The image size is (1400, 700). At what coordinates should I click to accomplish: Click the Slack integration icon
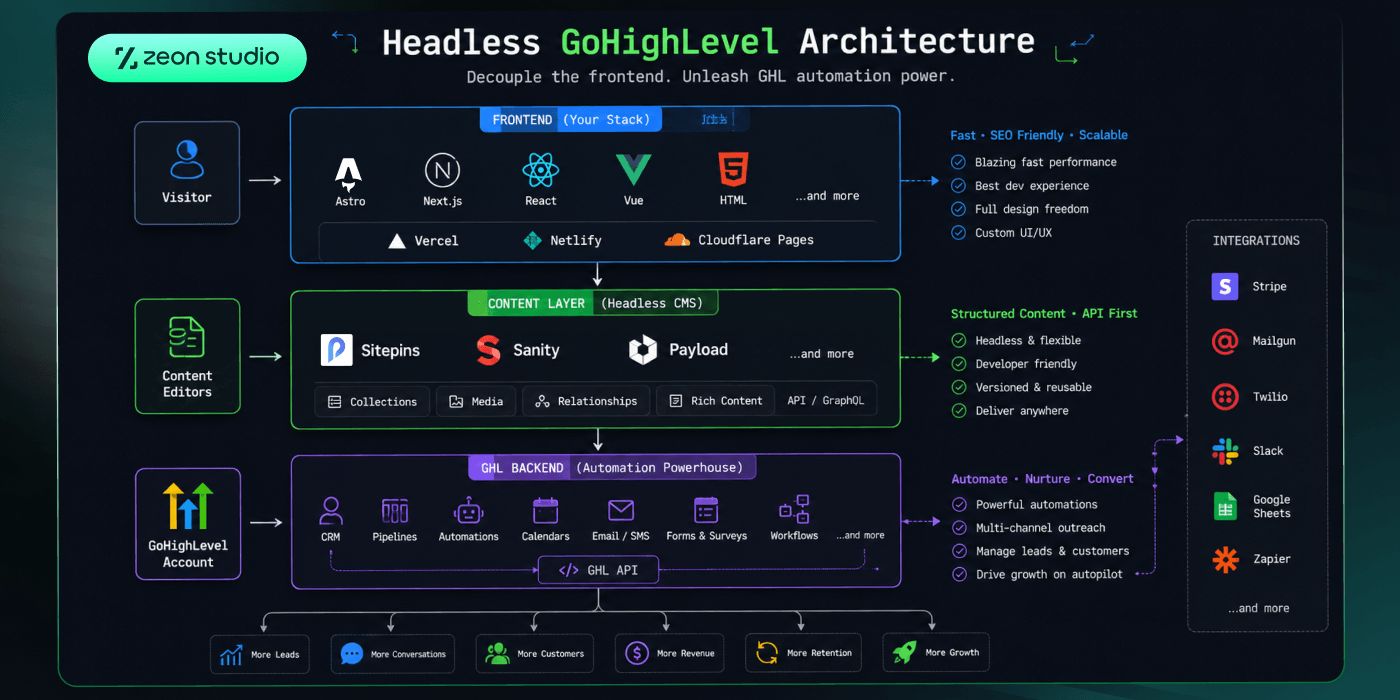1225,451
